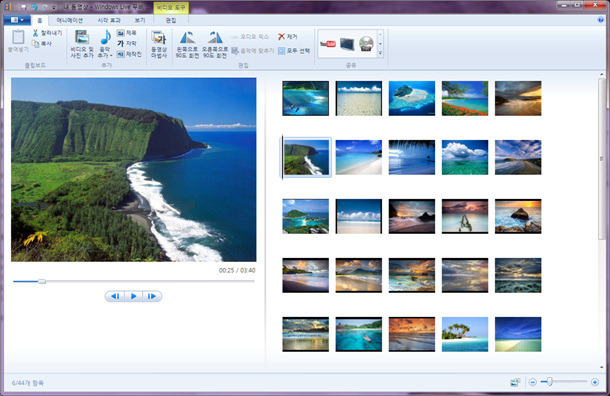The height and width of the screenshot is (396, 610).
Task: Click the storyboard scroll-up arrow
Action: pyautogui.click(x=602, y=75)
